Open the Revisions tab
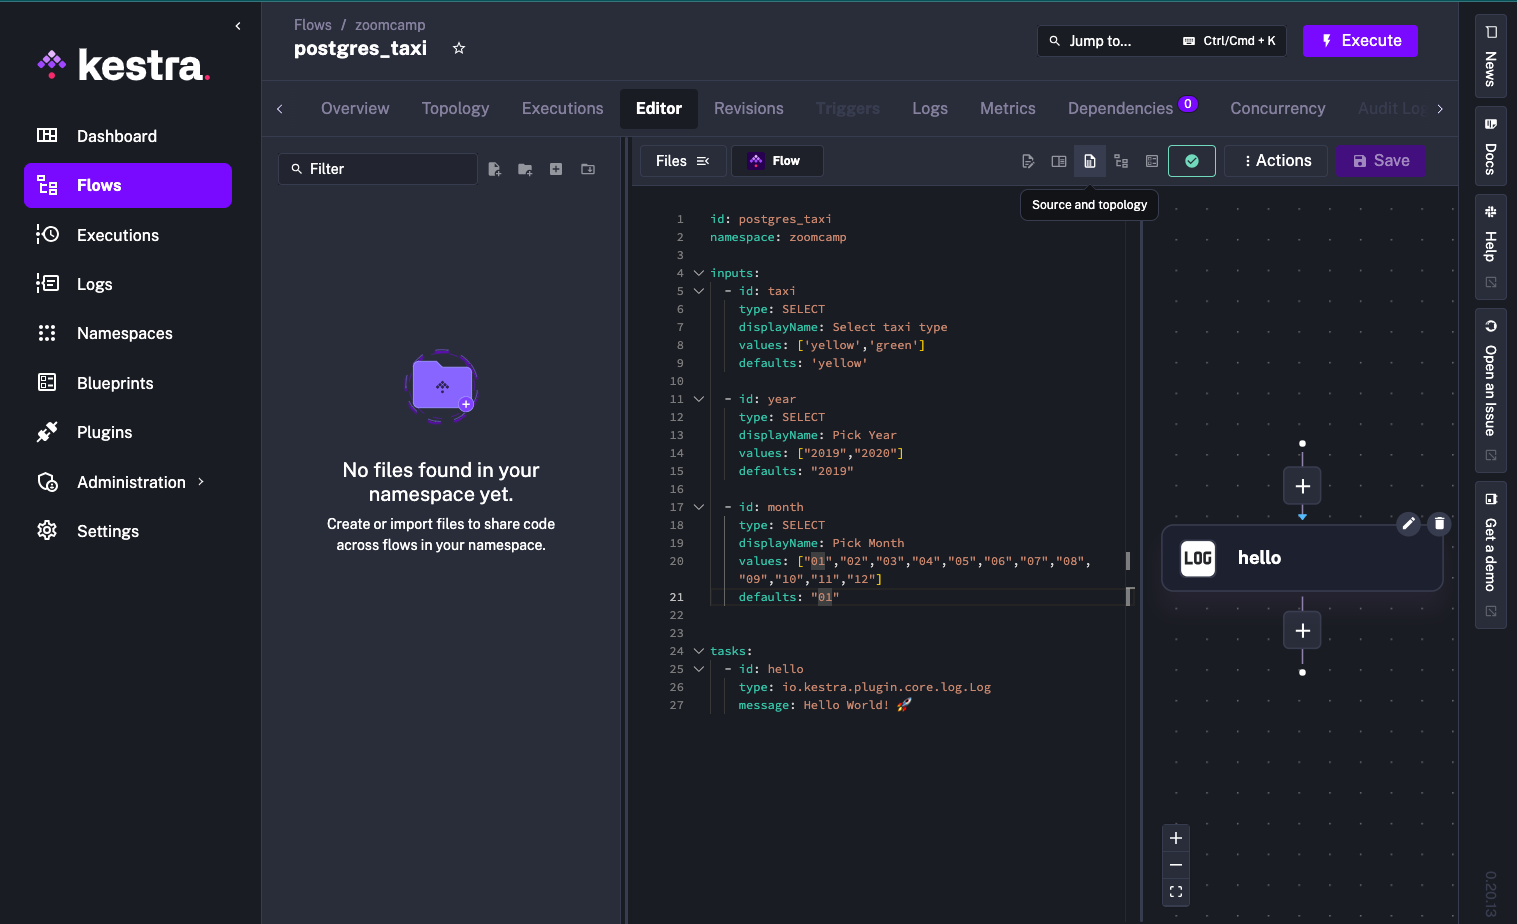1517x924 pixels. coord(748,108)
